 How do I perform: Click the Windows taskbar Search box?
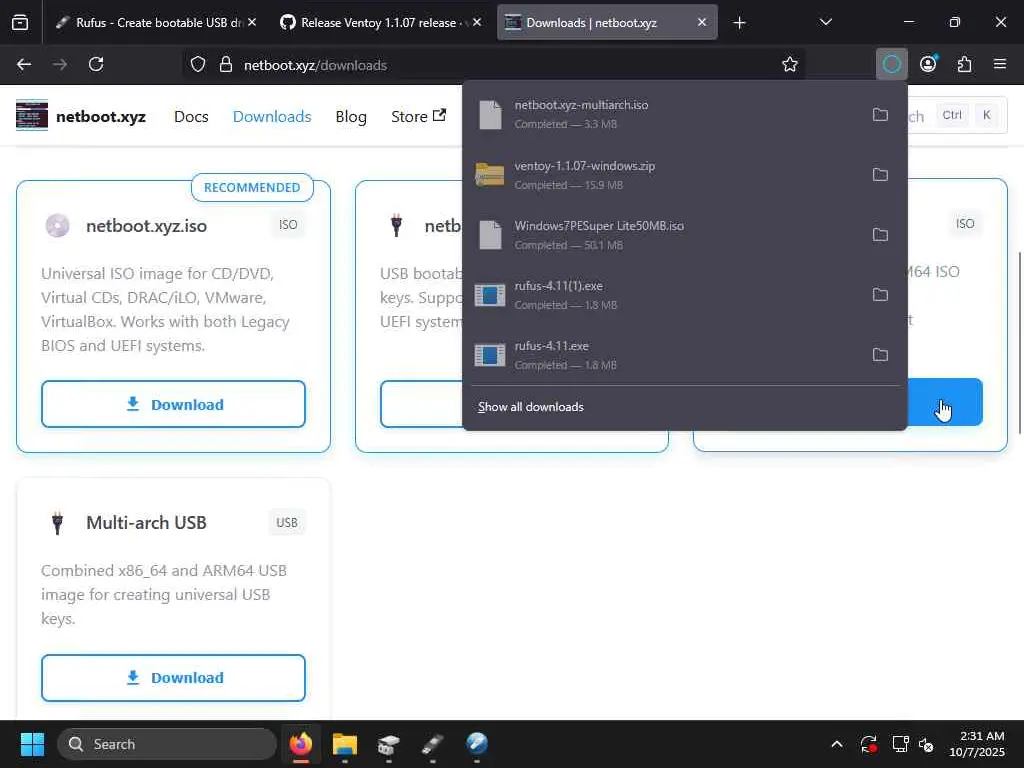coord(167,744)
